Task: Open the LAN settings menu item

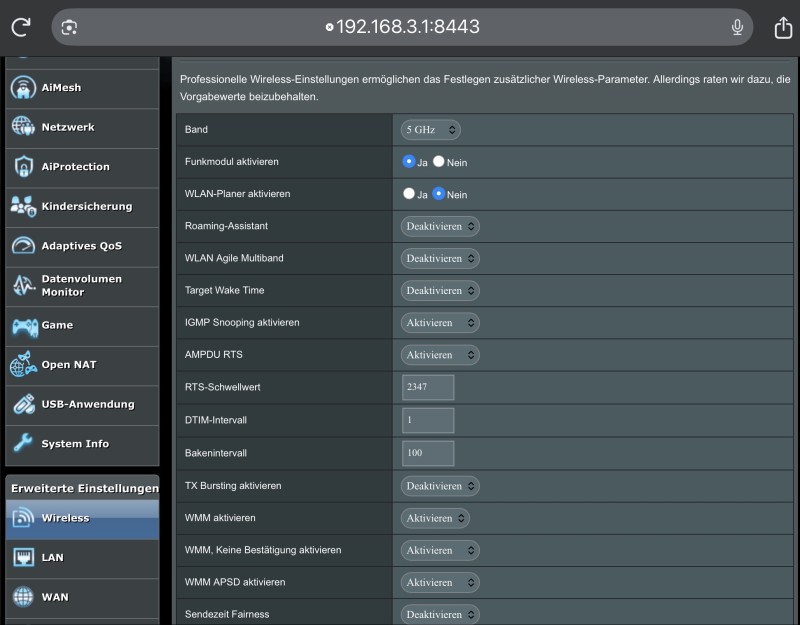Action: (x=52, y=557)
